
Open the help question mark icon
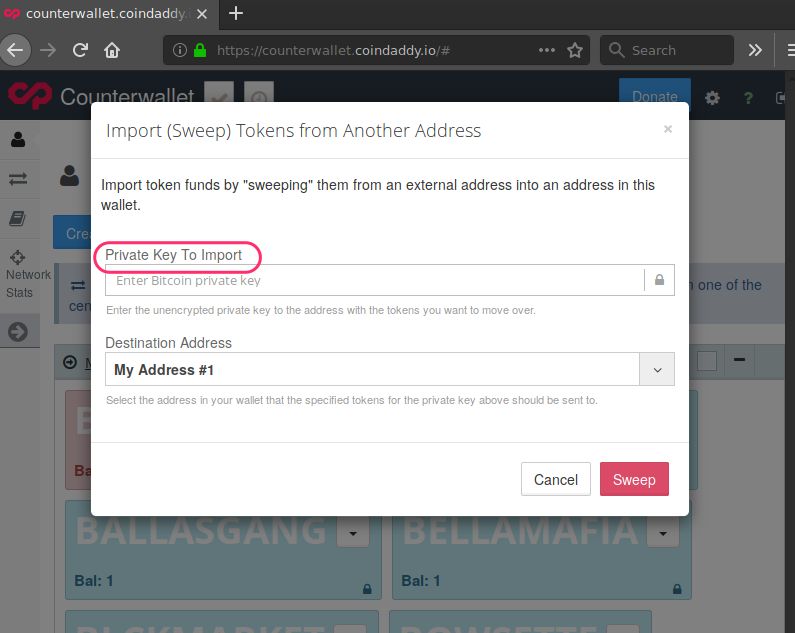748,97
